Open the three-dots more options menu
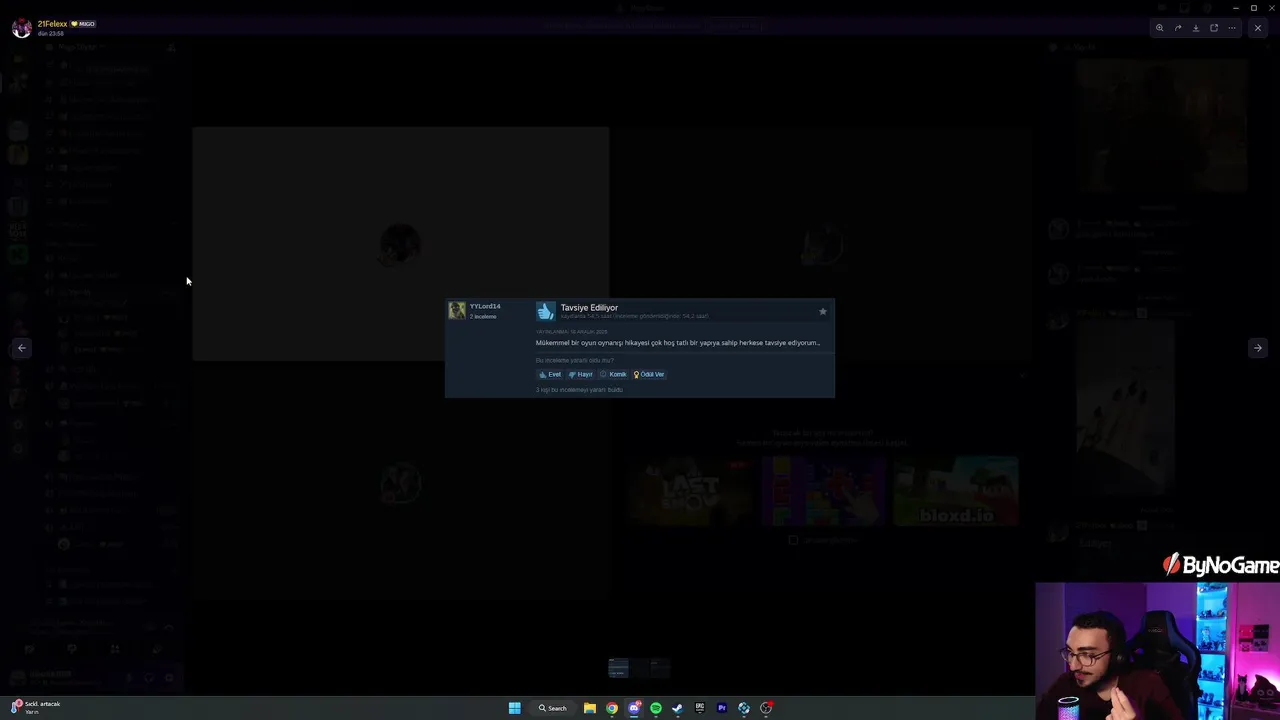 [1232, 28]
